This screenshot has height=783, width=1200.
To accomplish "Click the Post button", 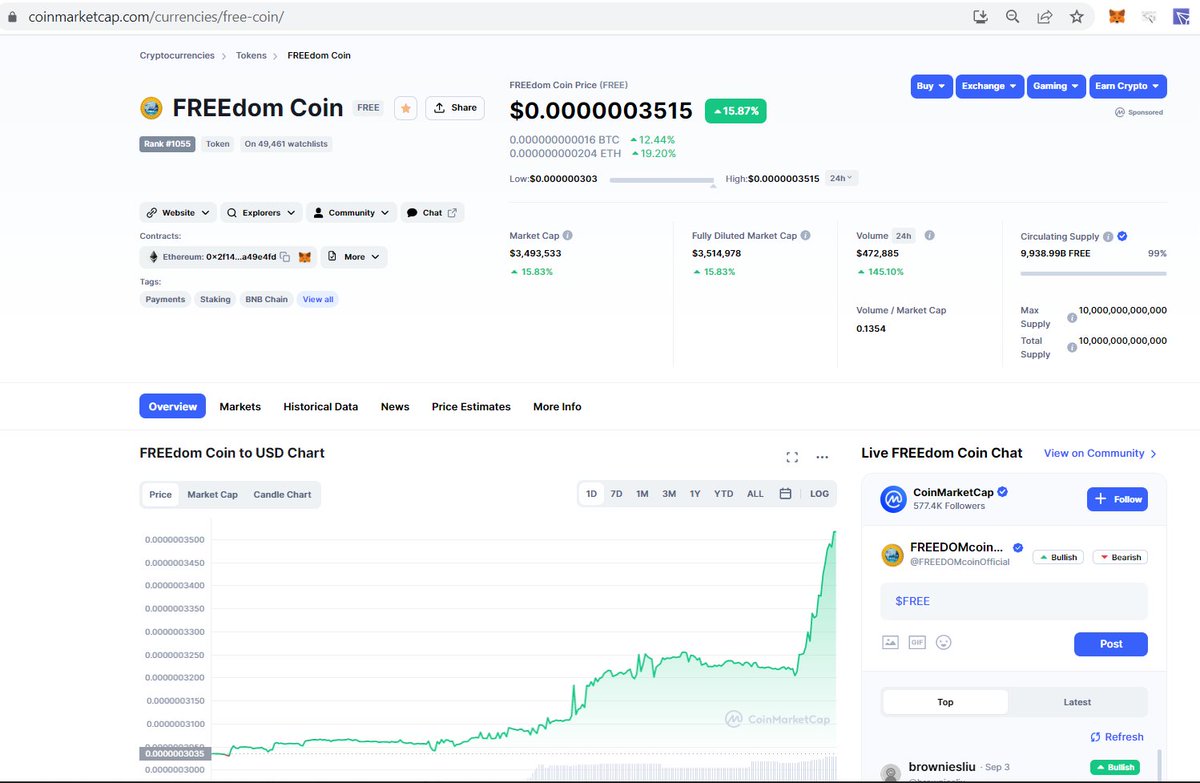I will [1111, 644].
